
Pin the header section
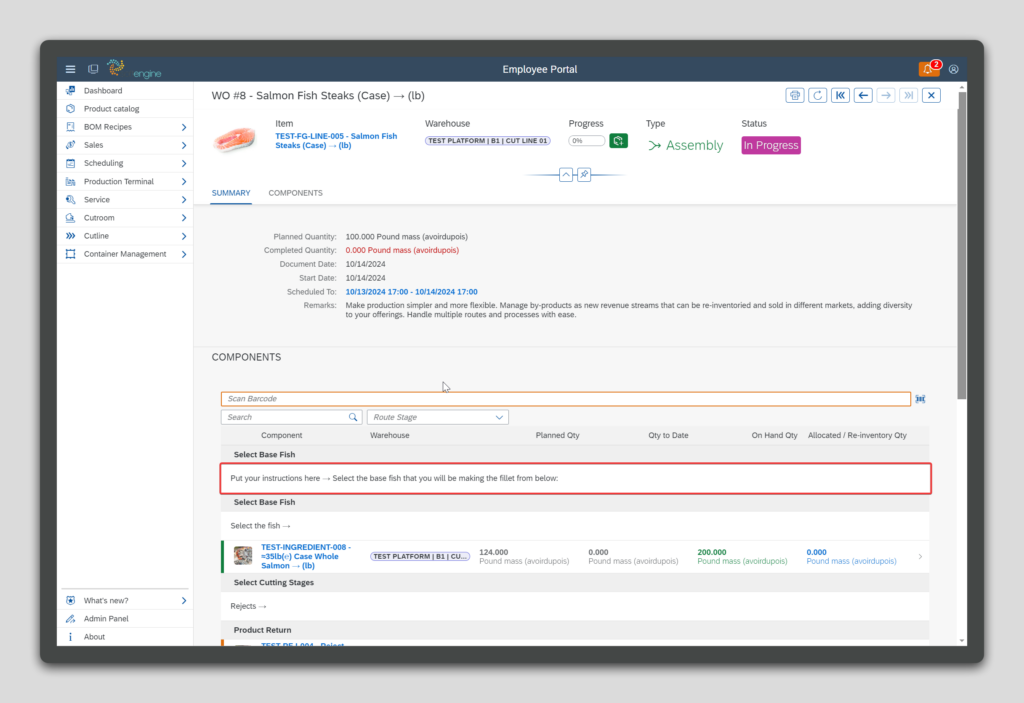584,174
